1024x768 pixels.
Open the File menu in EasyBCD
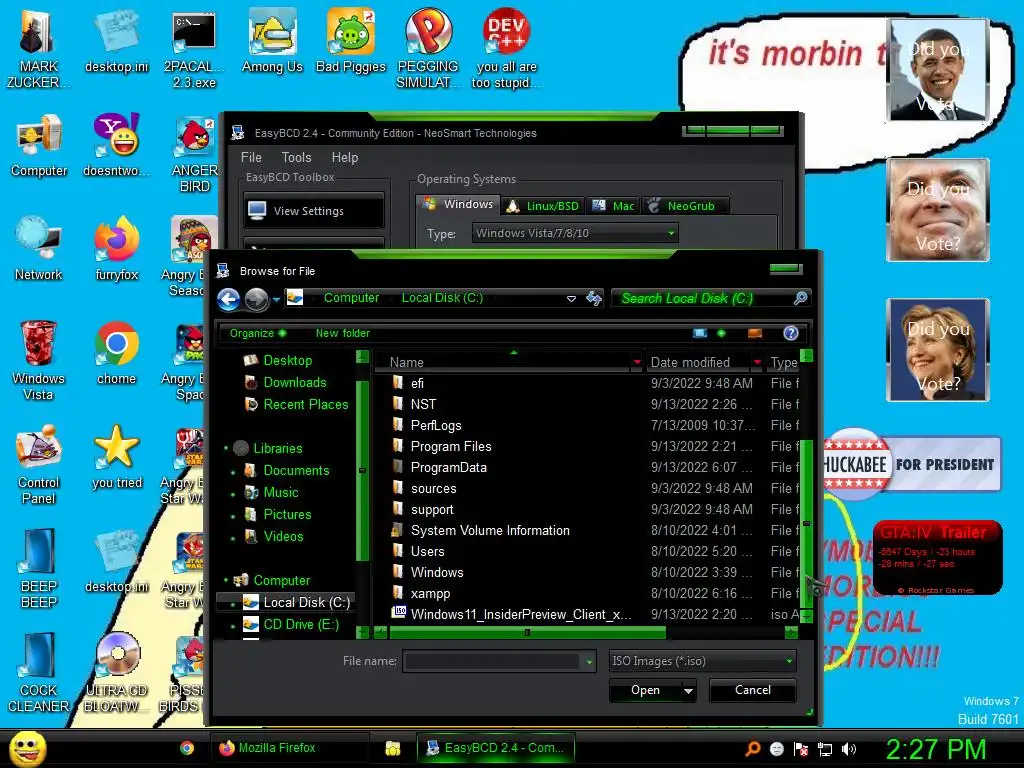[251, 157]
